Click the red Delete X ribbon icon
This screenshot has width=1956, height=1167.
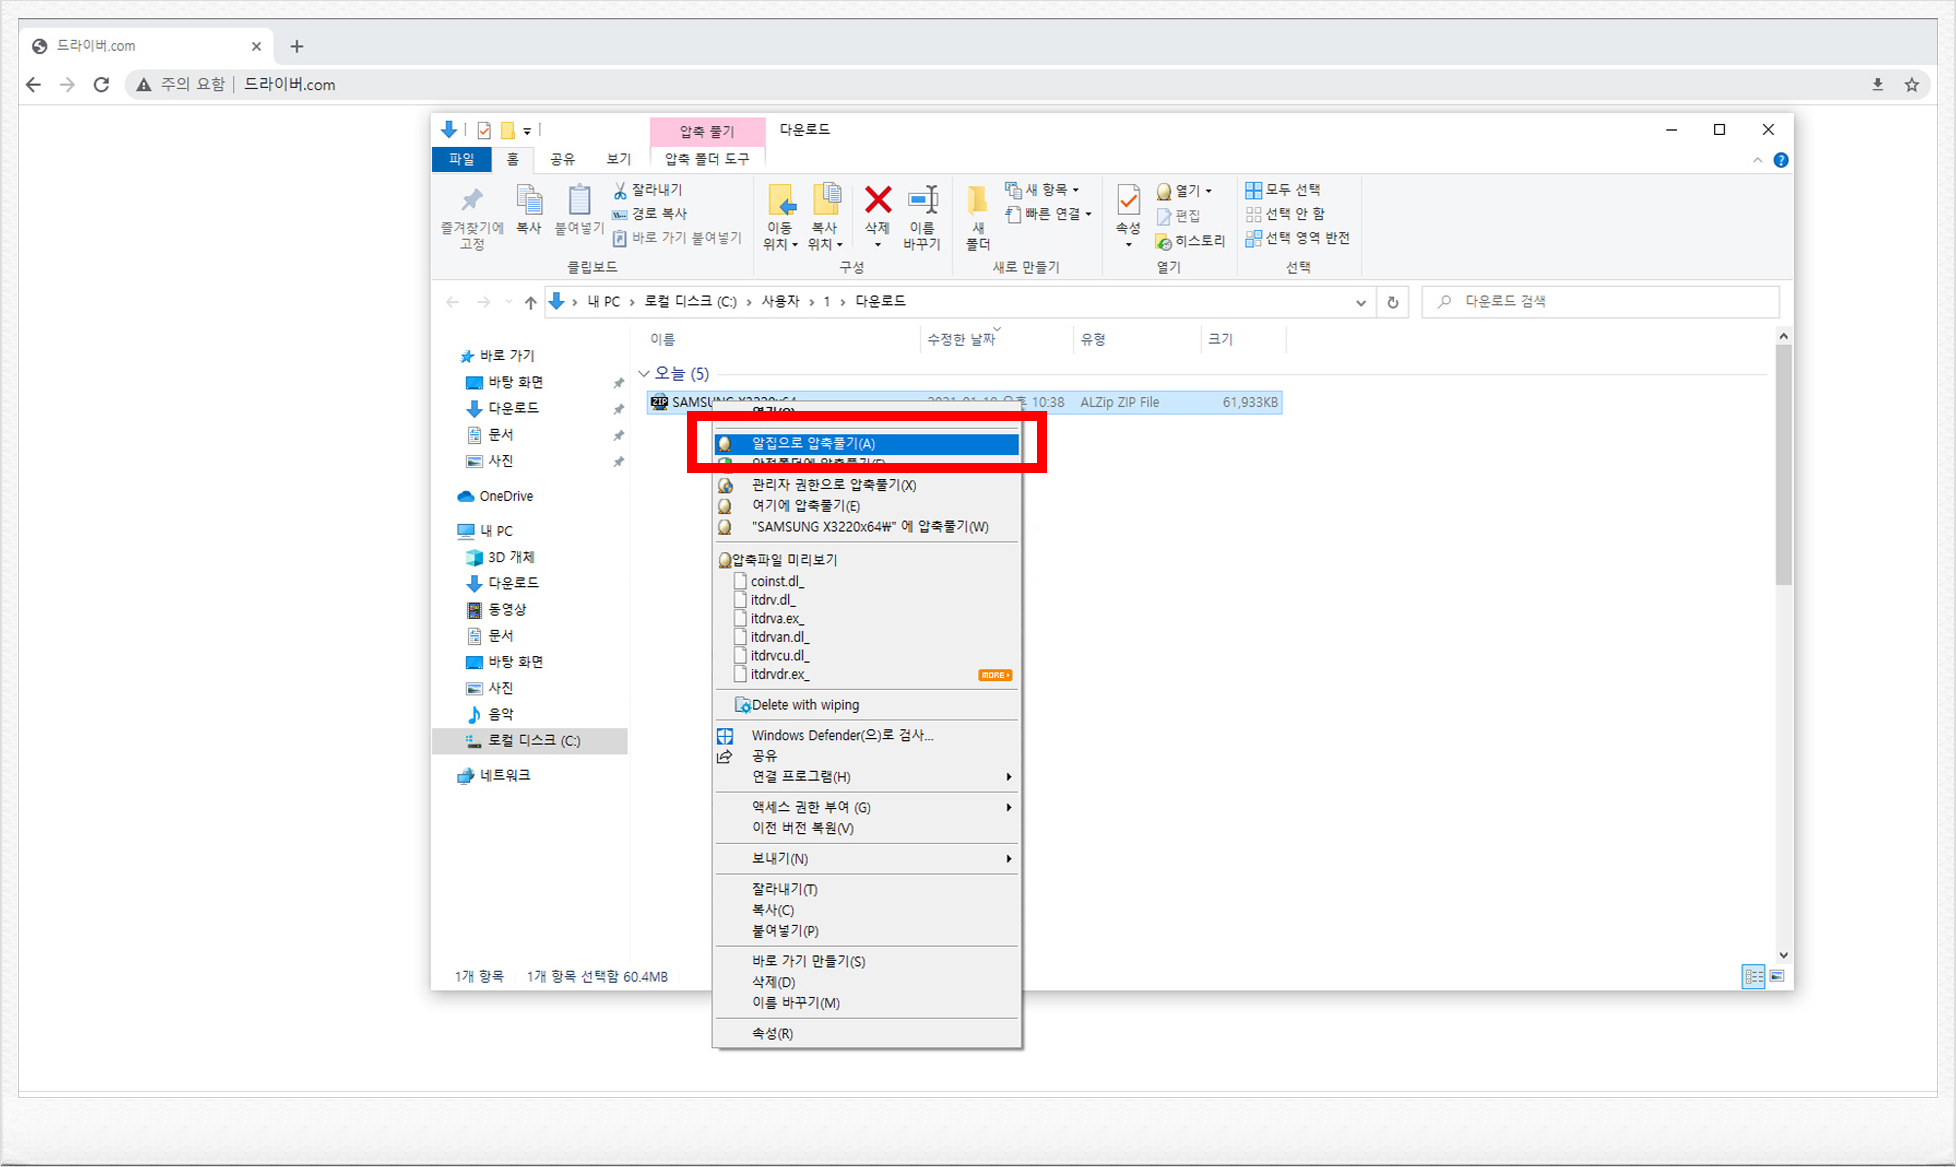[878, 201]
